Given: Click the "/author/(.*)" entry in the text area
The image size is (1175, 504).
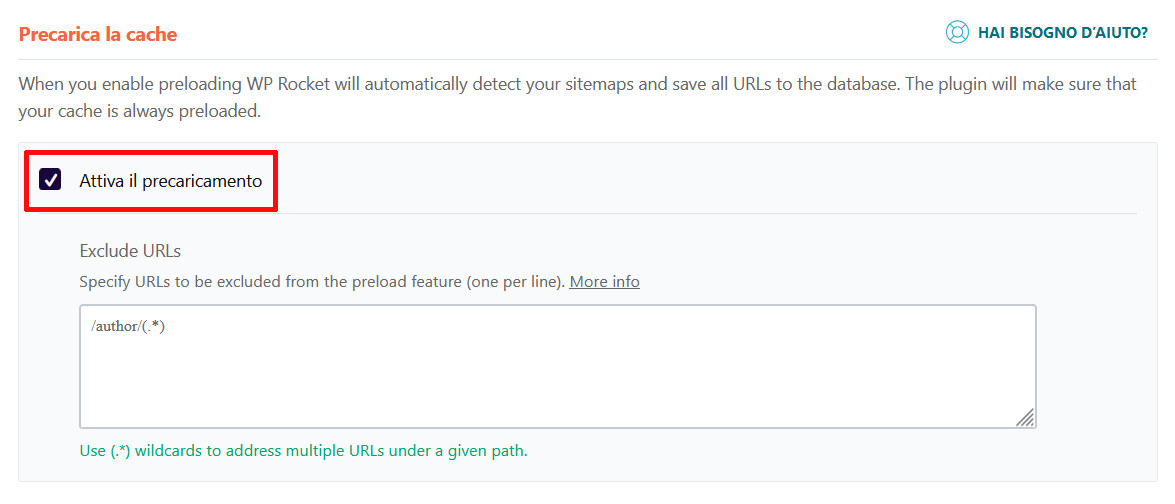Looking at the screenshot, I should click(127, 327).
